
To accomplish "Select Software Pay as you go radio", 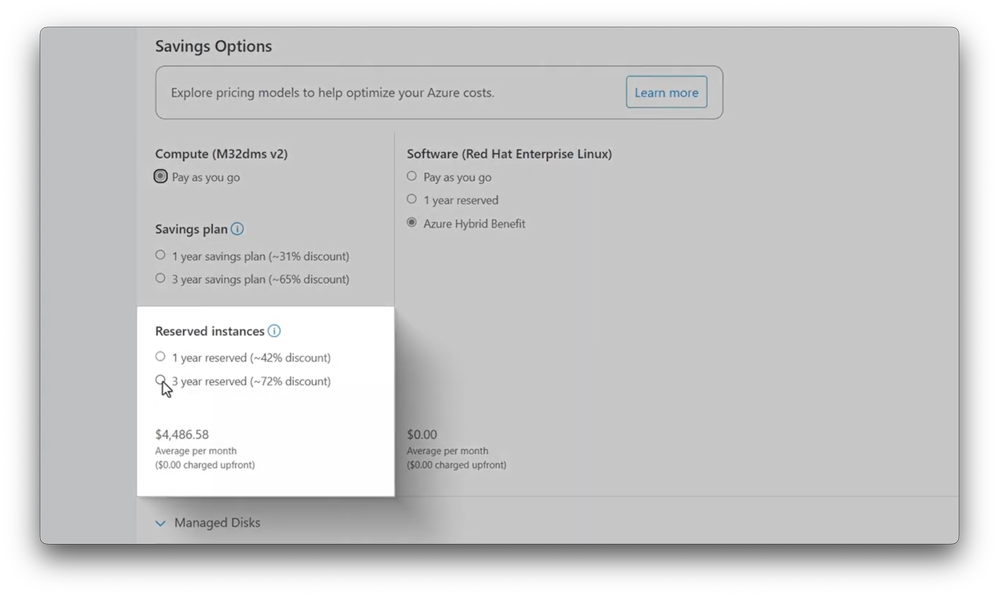I will point(412,176).
